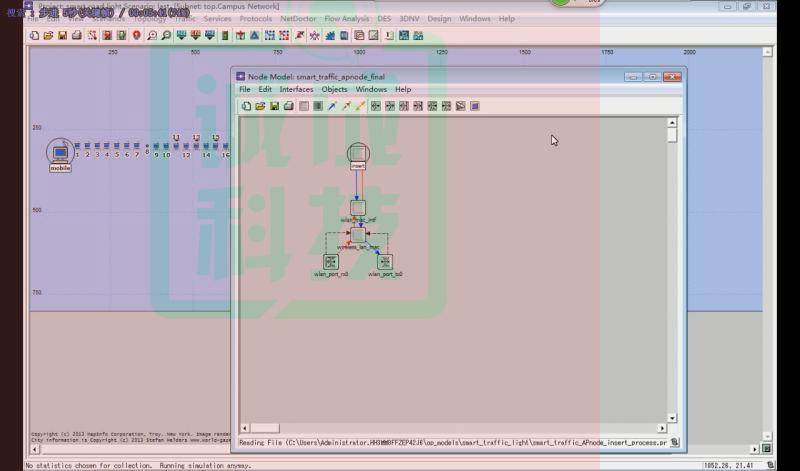Open the Flow Analysis menu

point(346,19)
